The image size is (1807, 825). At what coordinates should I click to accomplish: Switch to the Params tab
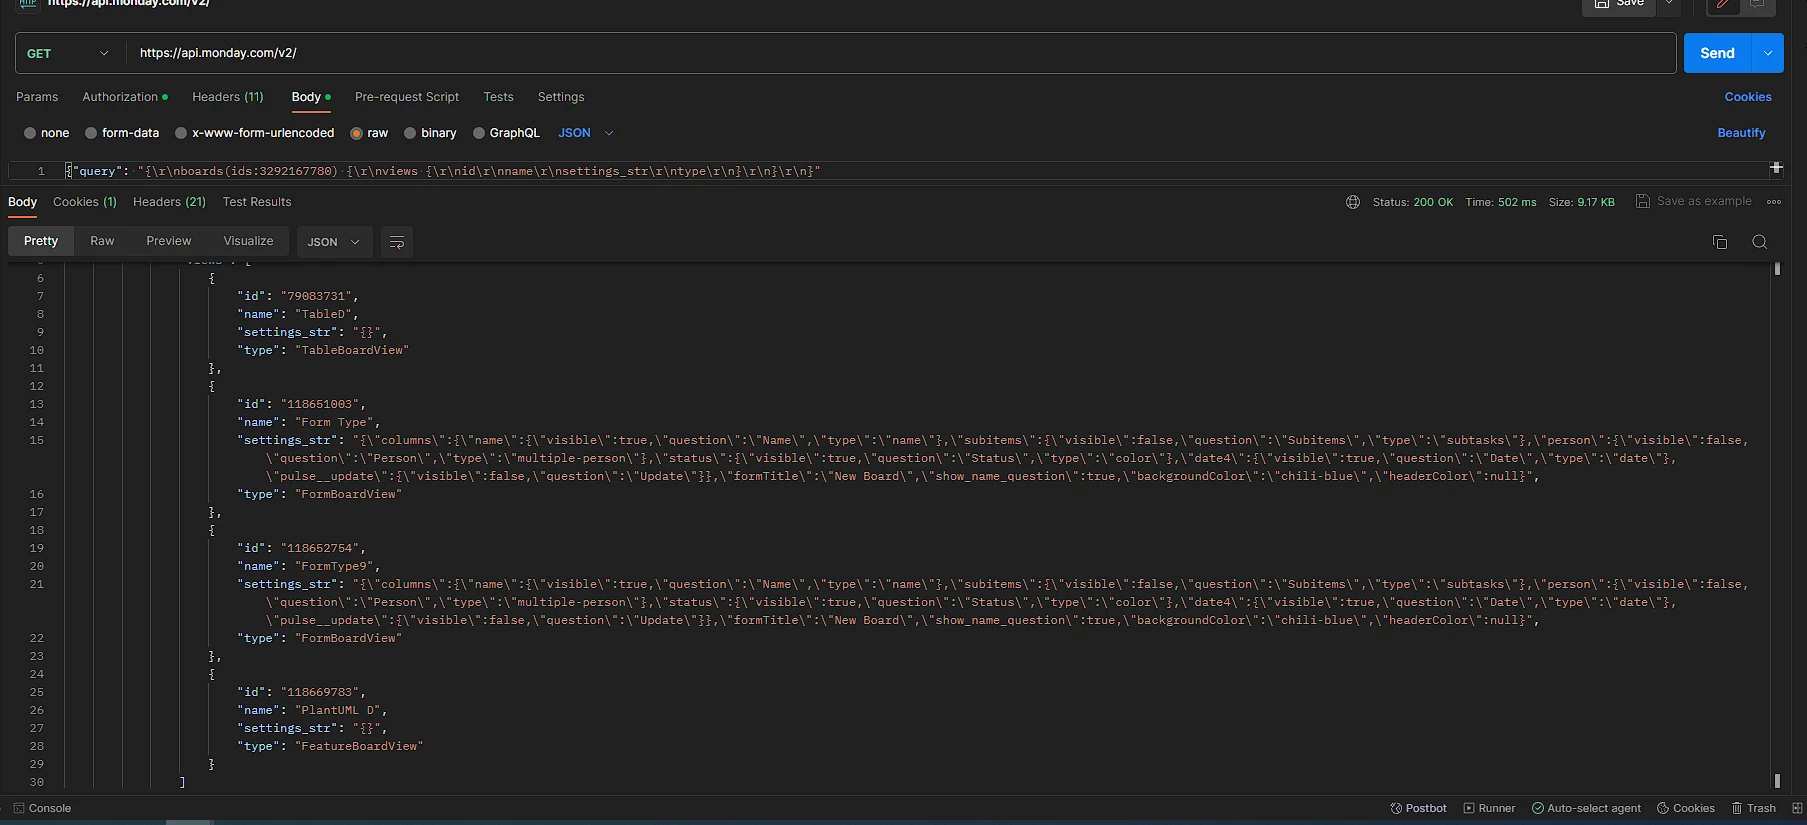(x=37, y=97)
